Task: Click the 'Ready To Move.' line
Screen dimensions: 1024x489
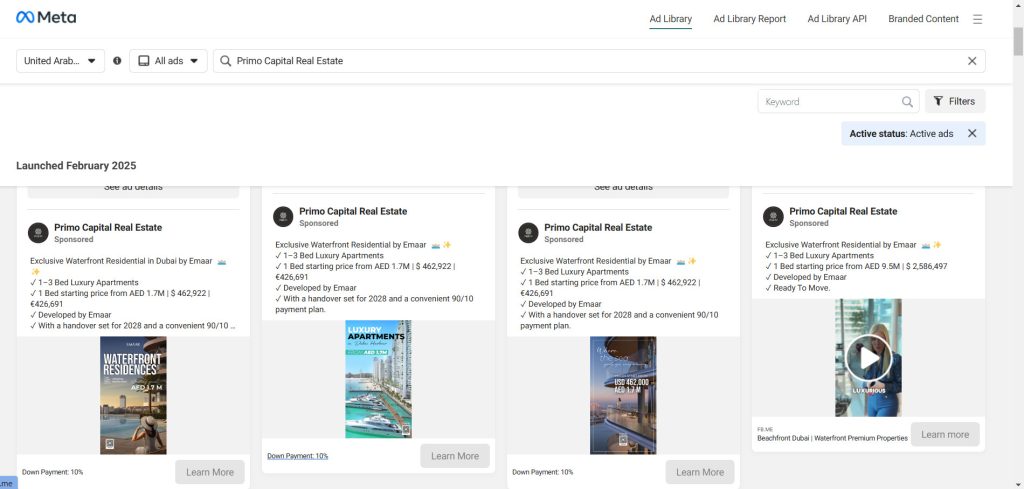Action: coord(797,288)
